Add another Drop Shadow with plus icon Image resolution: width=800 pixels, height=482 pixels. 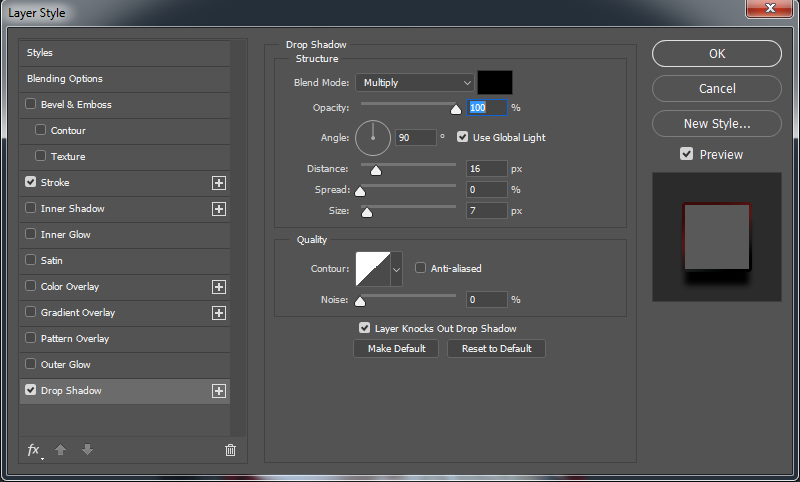pyautogui.click(x=219, y=391)
